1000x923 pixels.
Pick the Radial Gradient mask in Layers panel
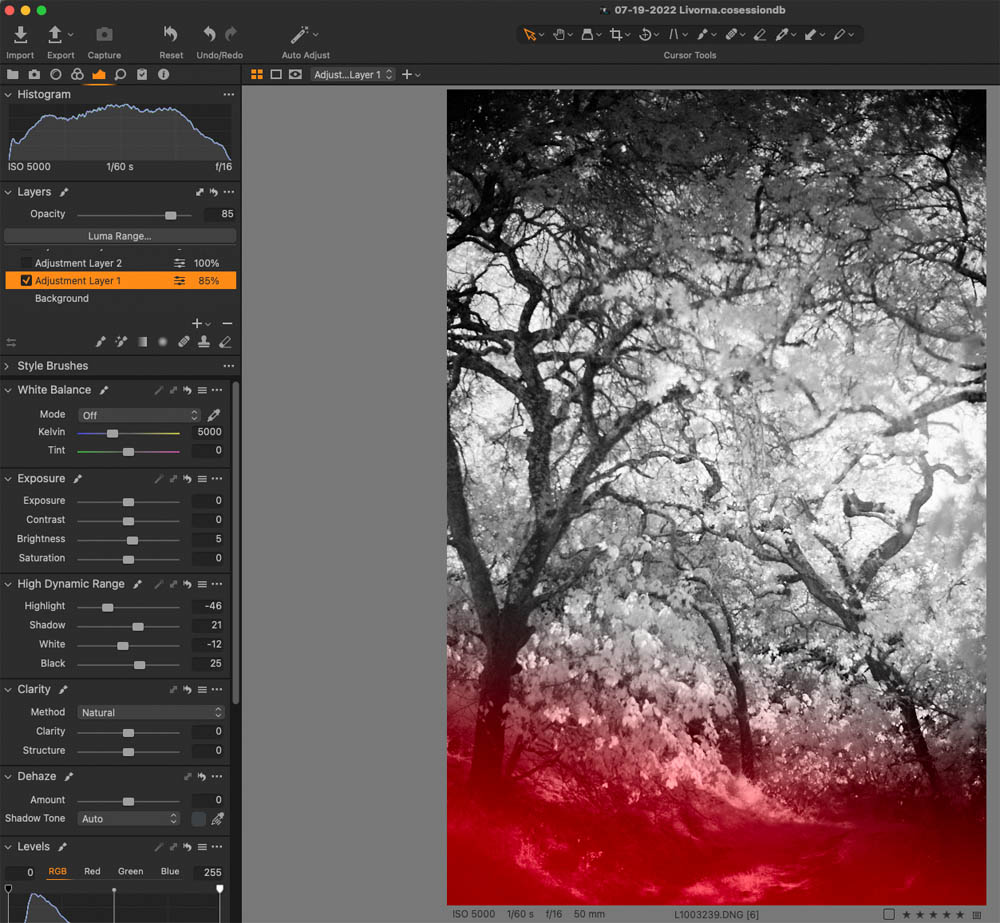[x=163, y=342]
